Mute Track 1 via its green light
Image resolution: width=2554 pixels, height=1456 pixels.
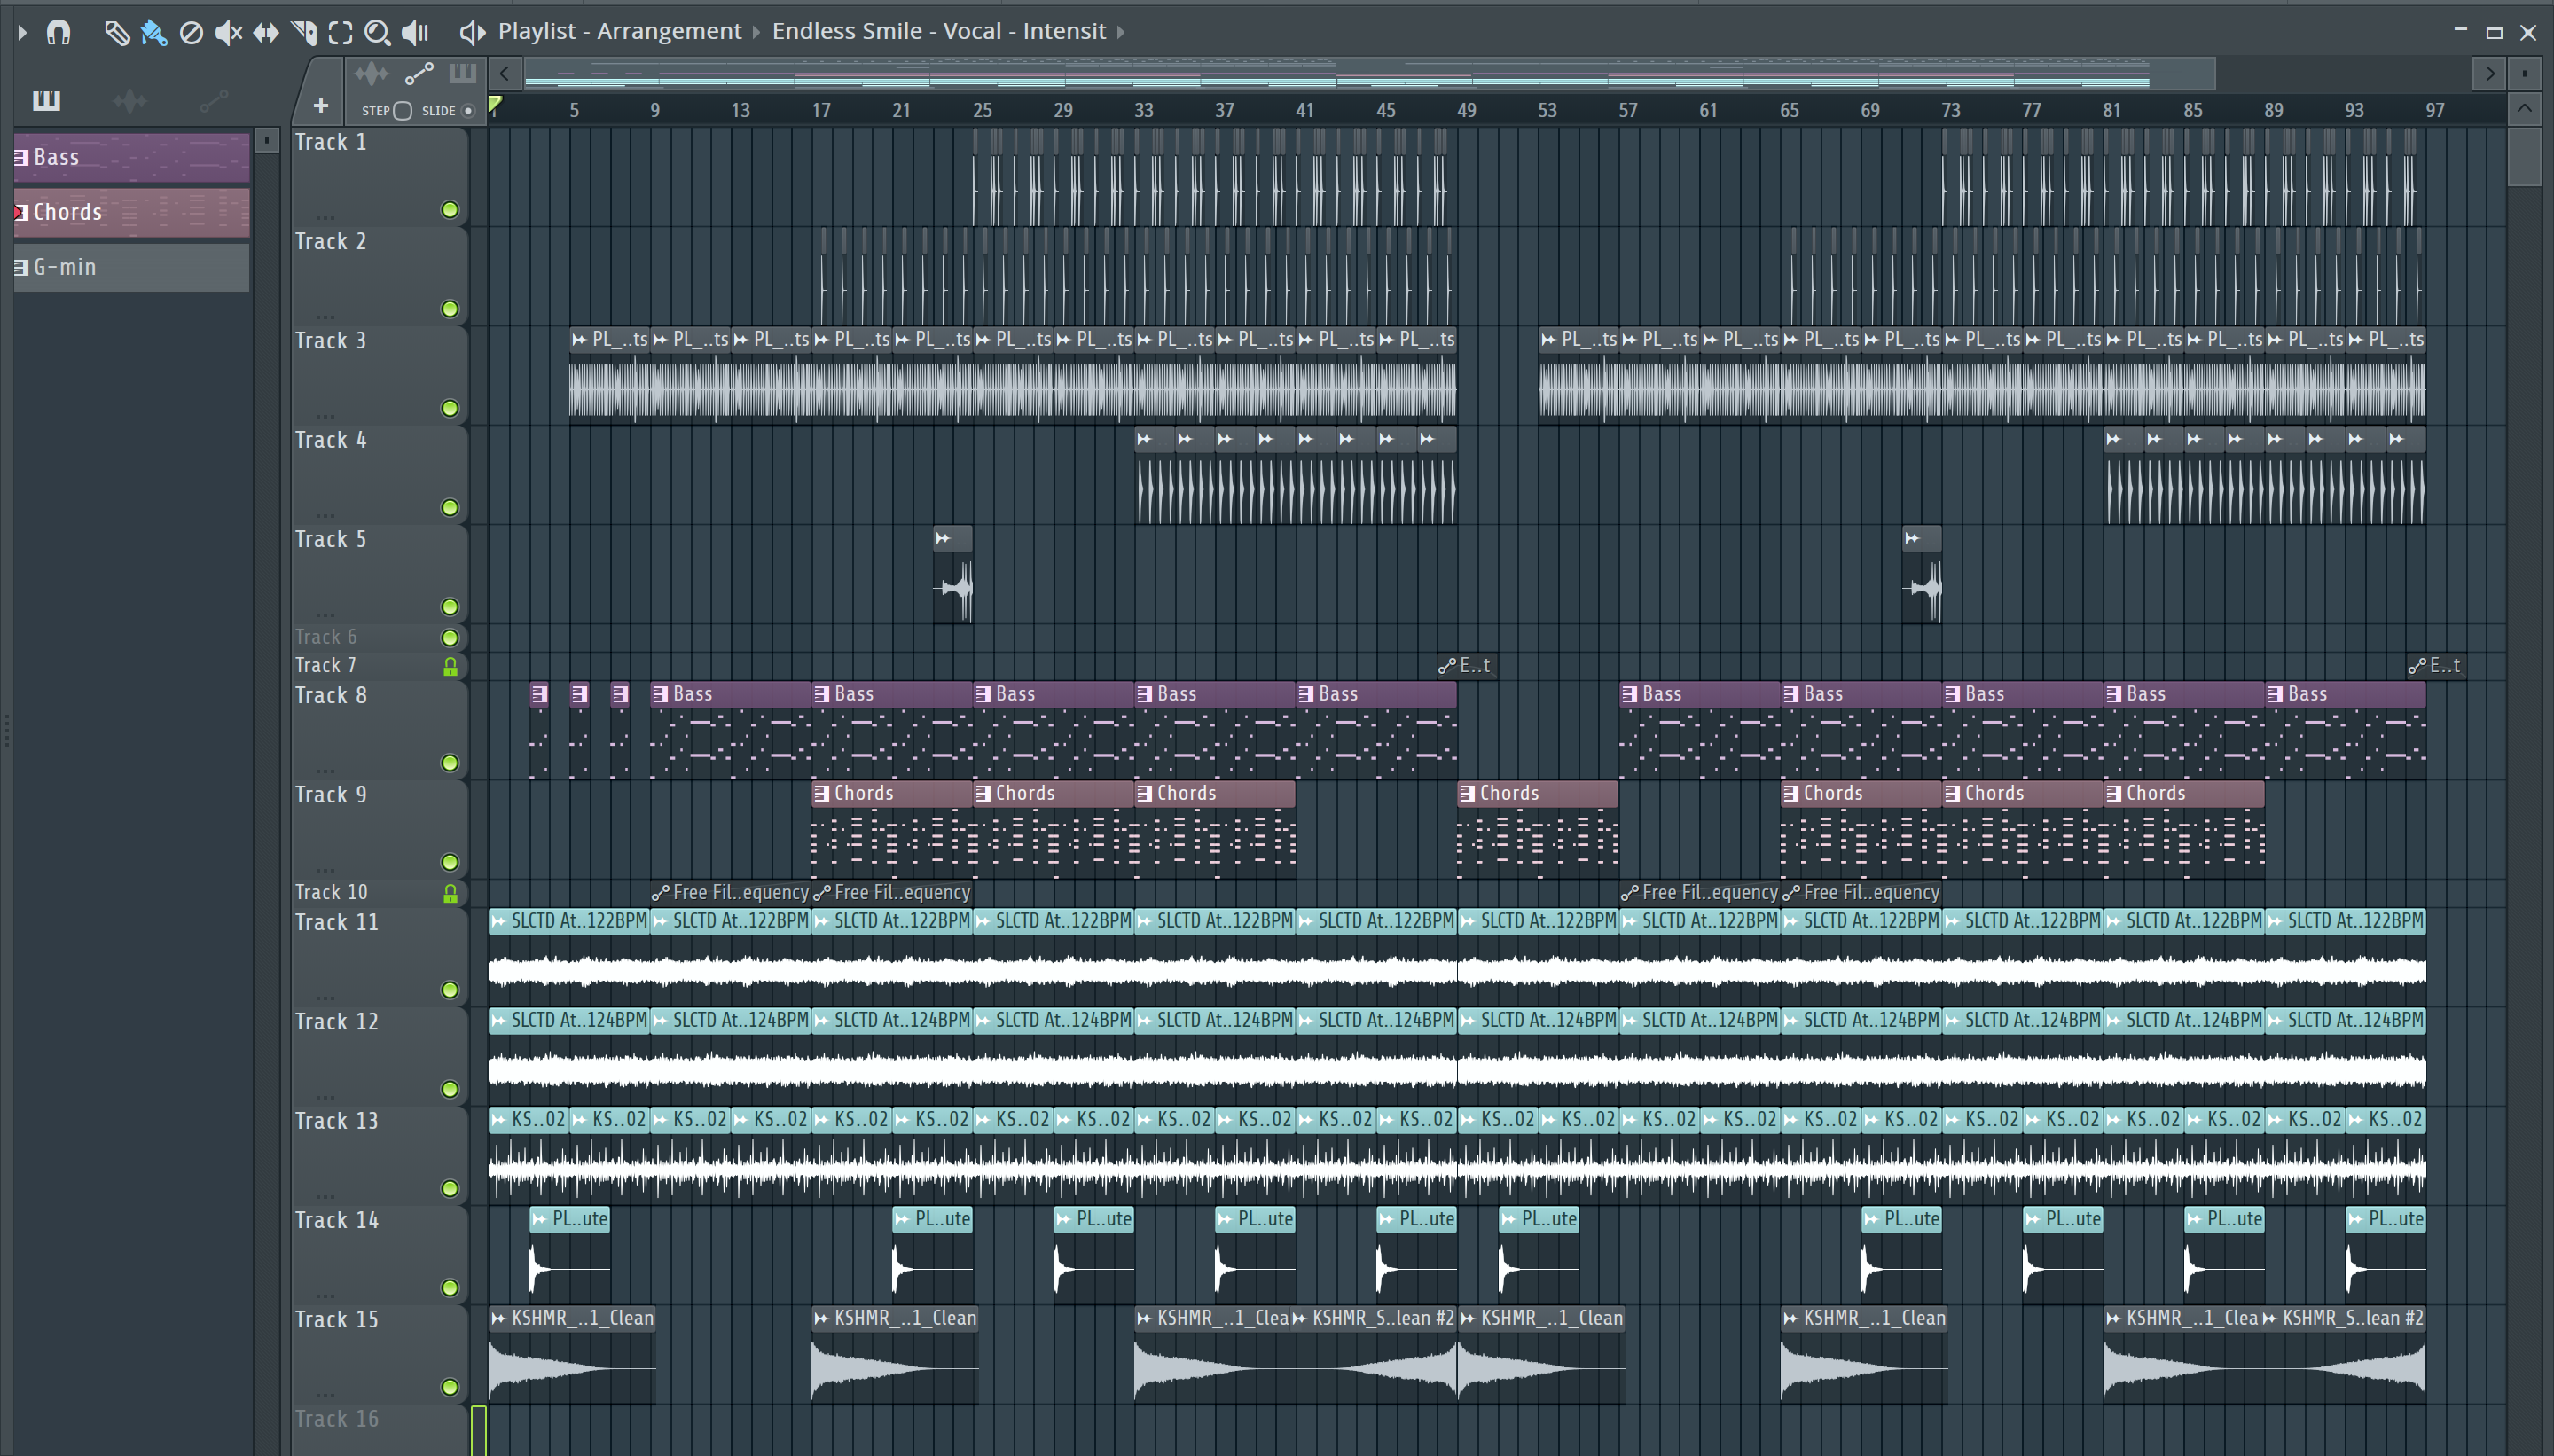tap(450, 210)
